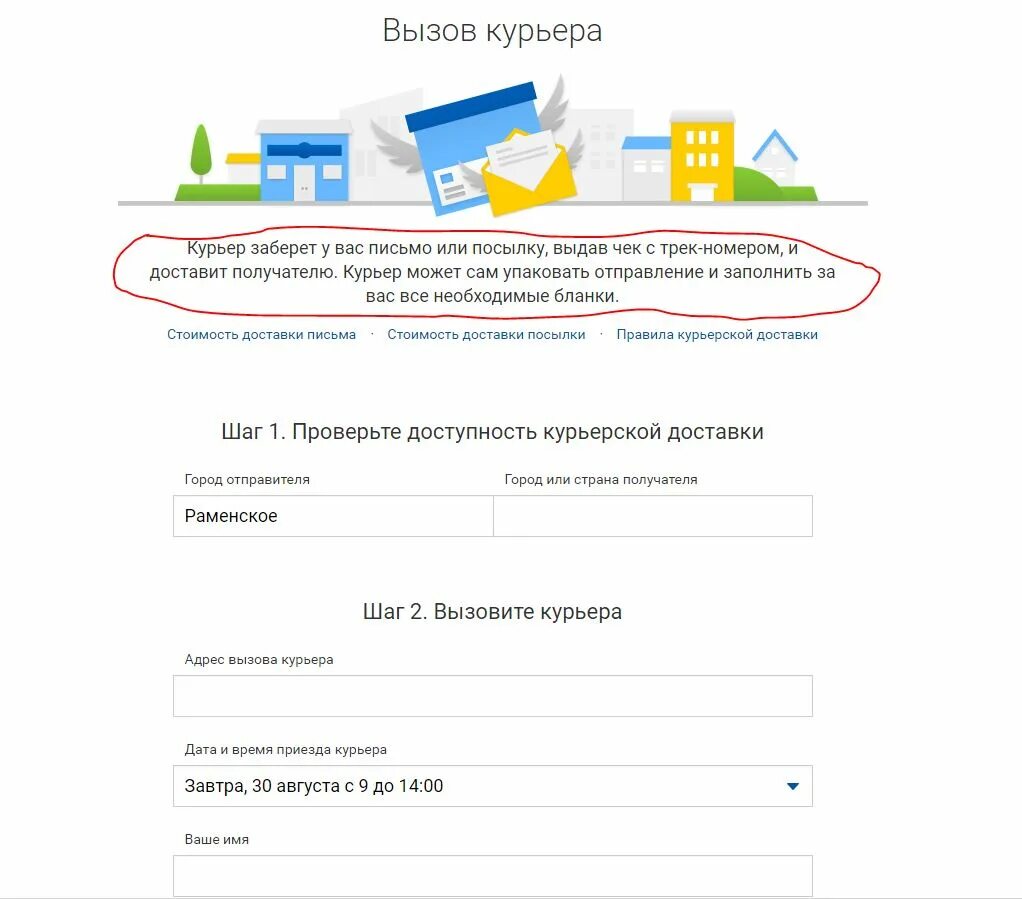Click the dropdown arrow in date field
This screenshot has height=899, width=1022.
(x=793, y=786)
